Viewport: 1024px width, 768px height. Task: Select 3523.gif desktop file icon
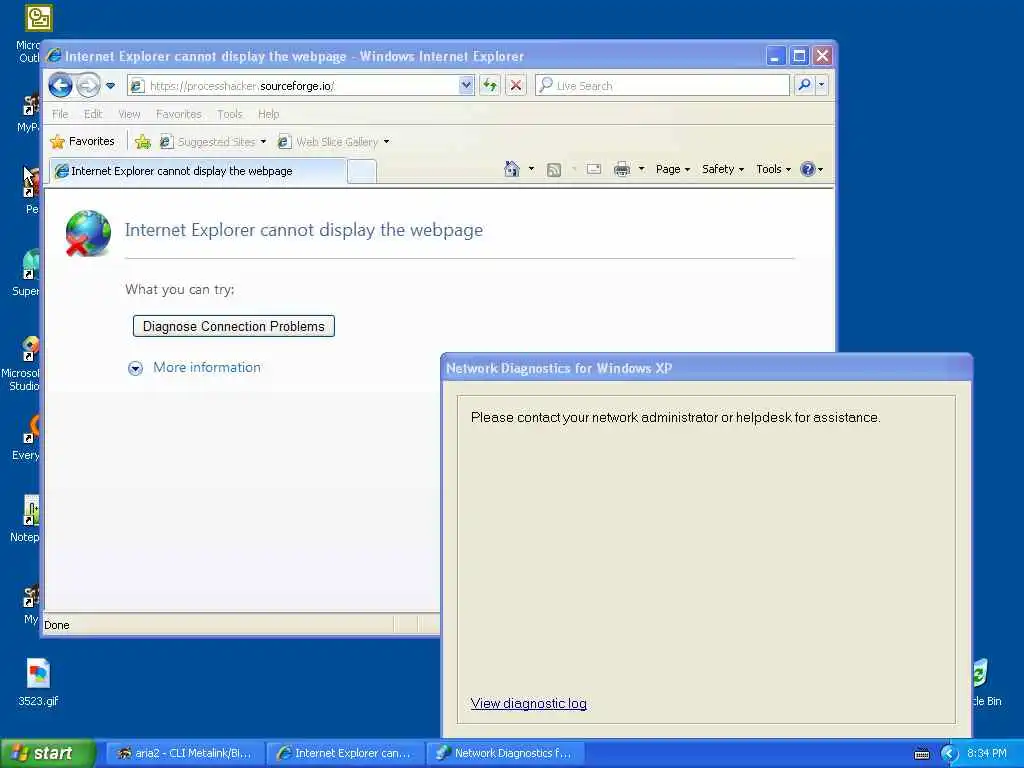[x=38, y=682]
